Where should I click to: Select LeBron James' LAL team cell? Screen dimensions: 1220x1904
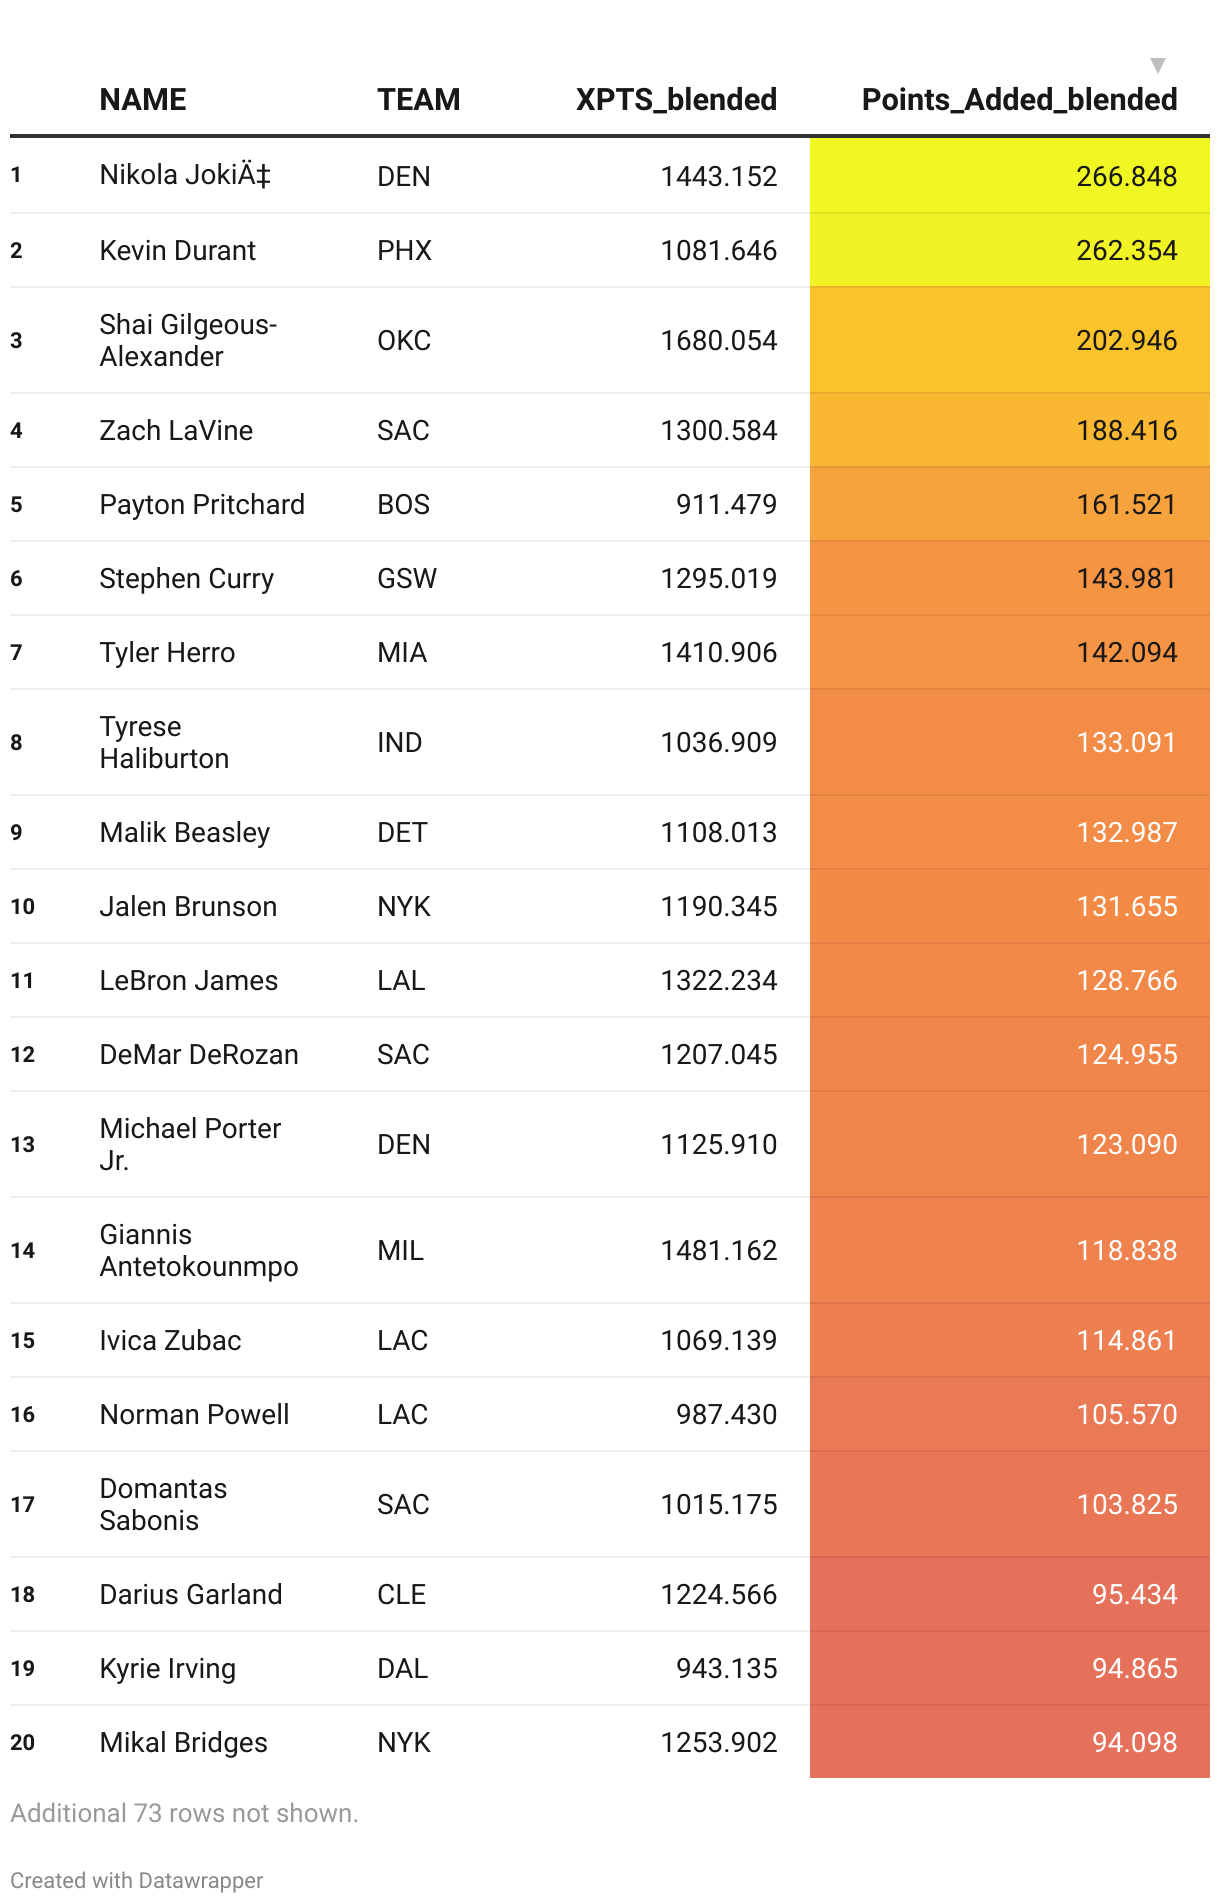coord(401,980)
